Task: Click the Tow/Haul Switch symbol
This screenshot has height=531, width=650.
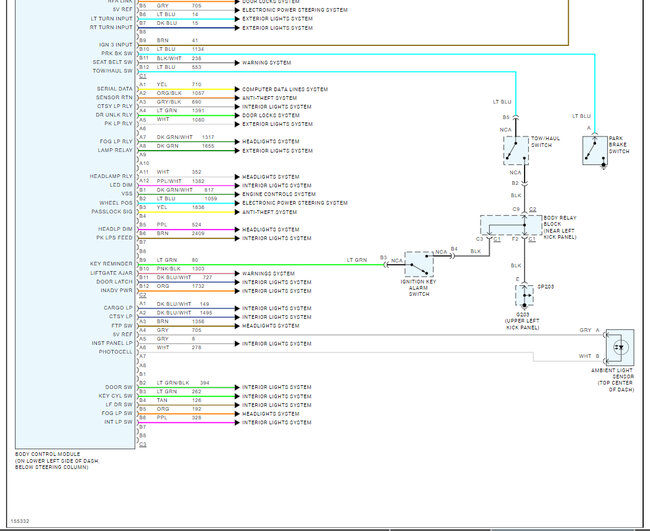Action: coord(515,149)
